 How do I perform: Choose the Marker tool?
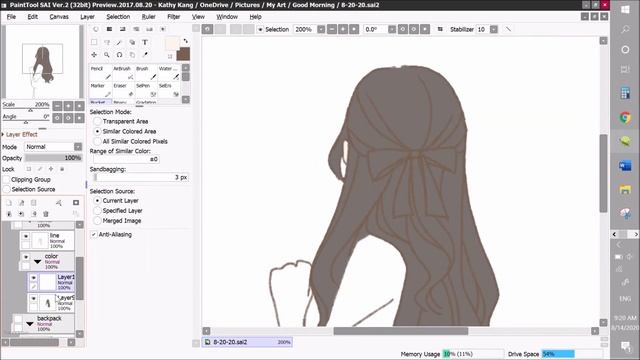click(x=100, y=90)
